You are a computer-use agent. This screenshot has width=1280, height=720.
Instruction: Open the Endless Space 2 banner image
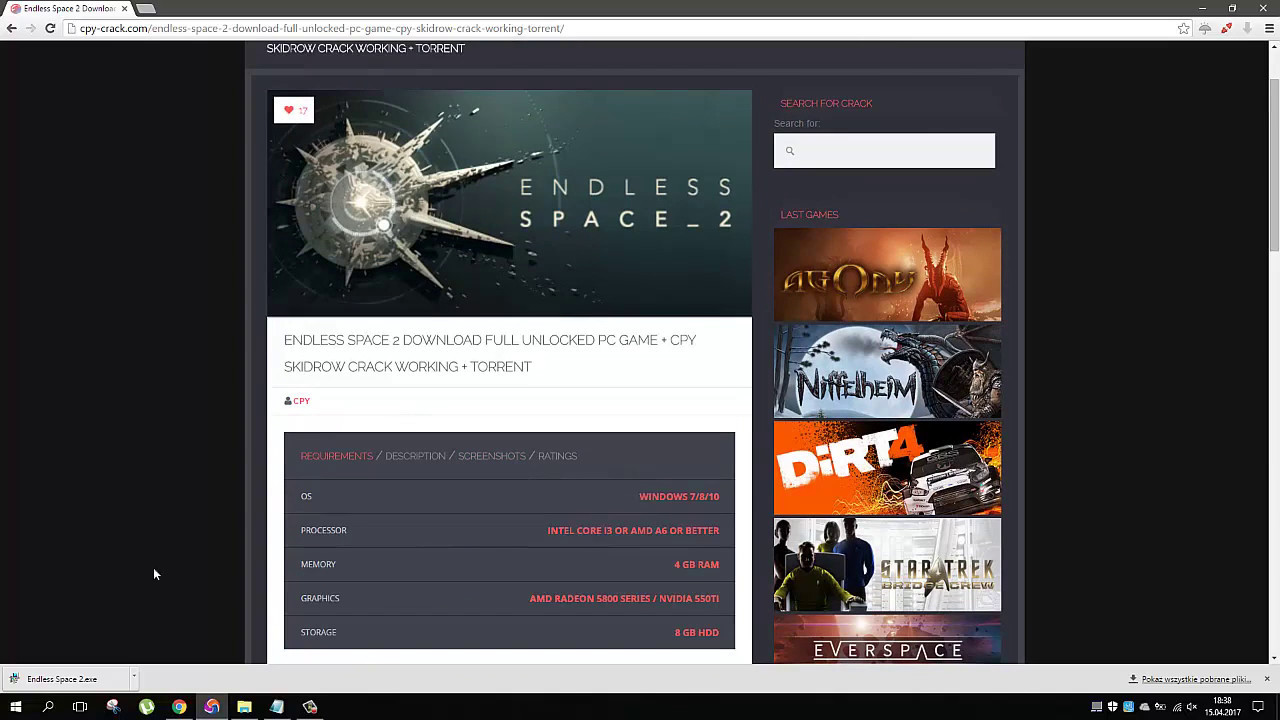pyautogui.click(x=509, y=203)
